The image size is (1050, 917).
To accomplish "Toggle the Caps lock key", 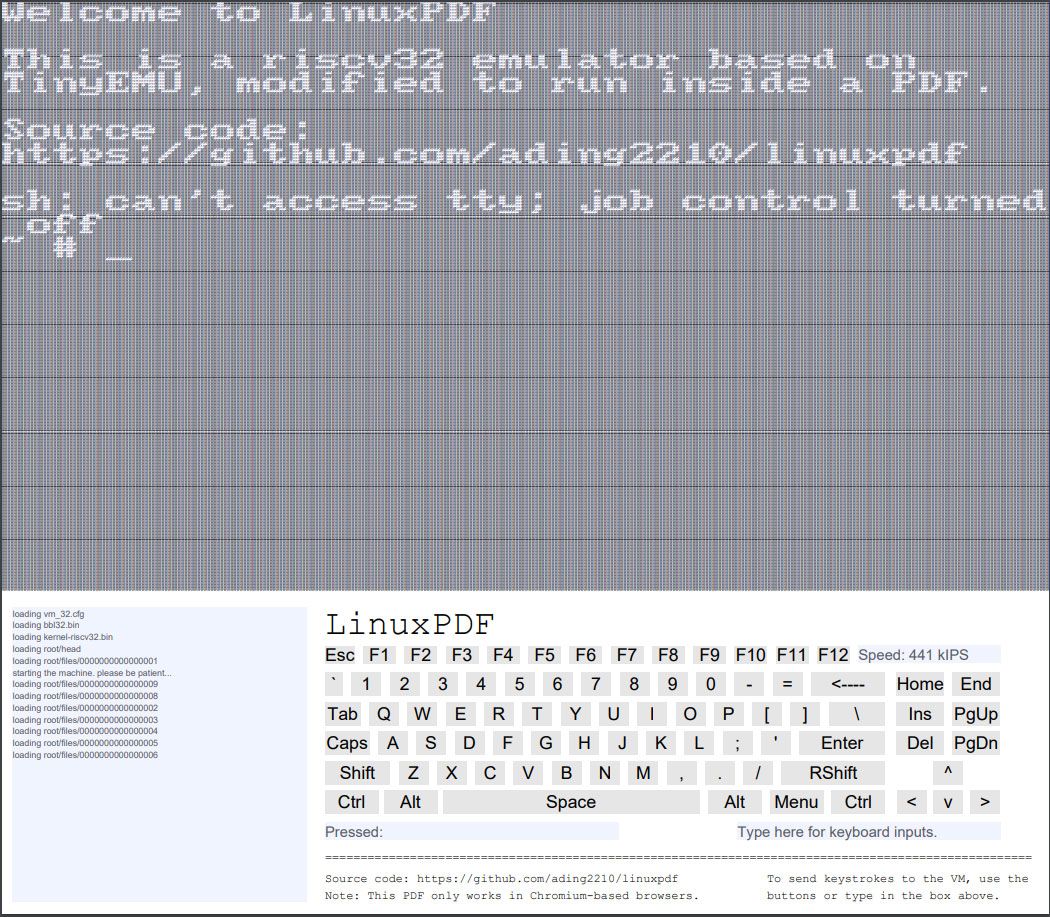I will tap(347, 743).
